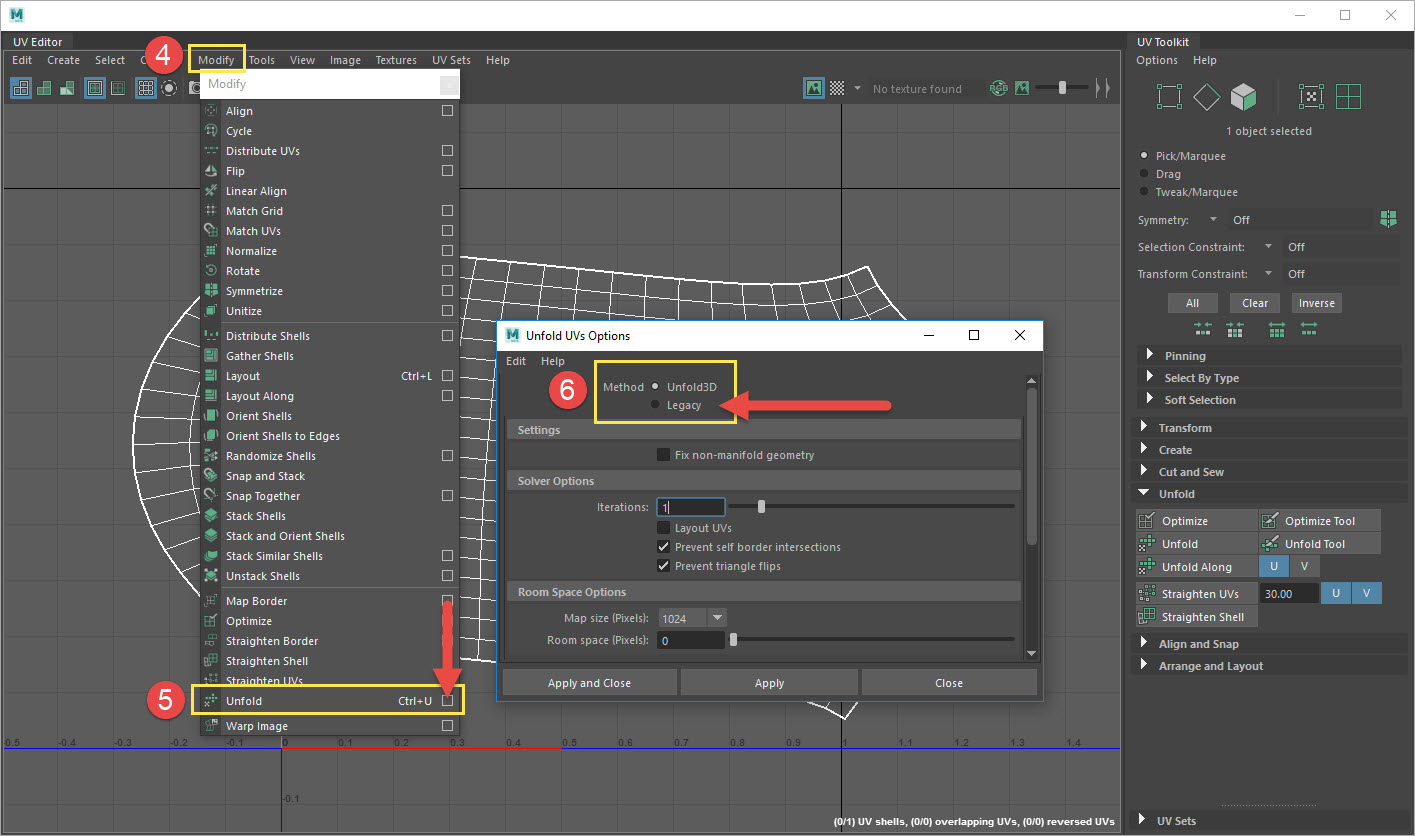
Task: Open the Tools menu in UV Editor
Action: (262, 60)
